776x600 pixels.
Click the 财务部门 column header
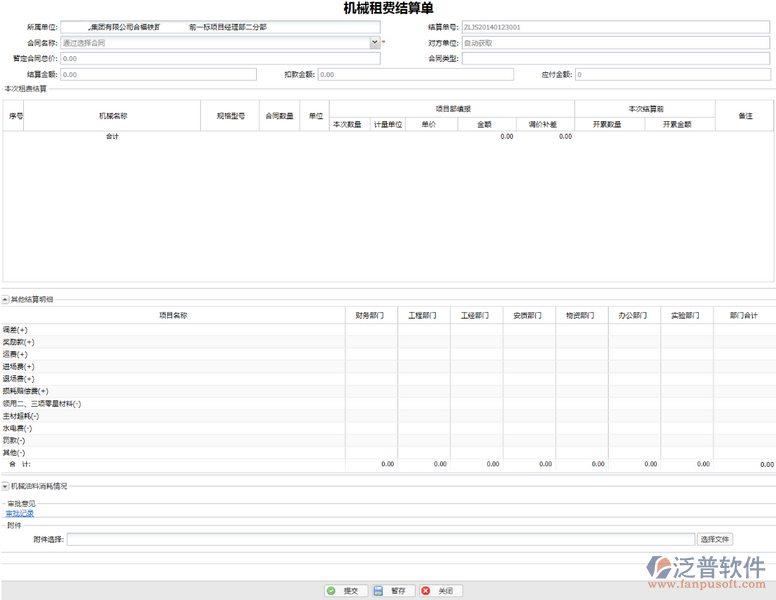coord(371,315)
